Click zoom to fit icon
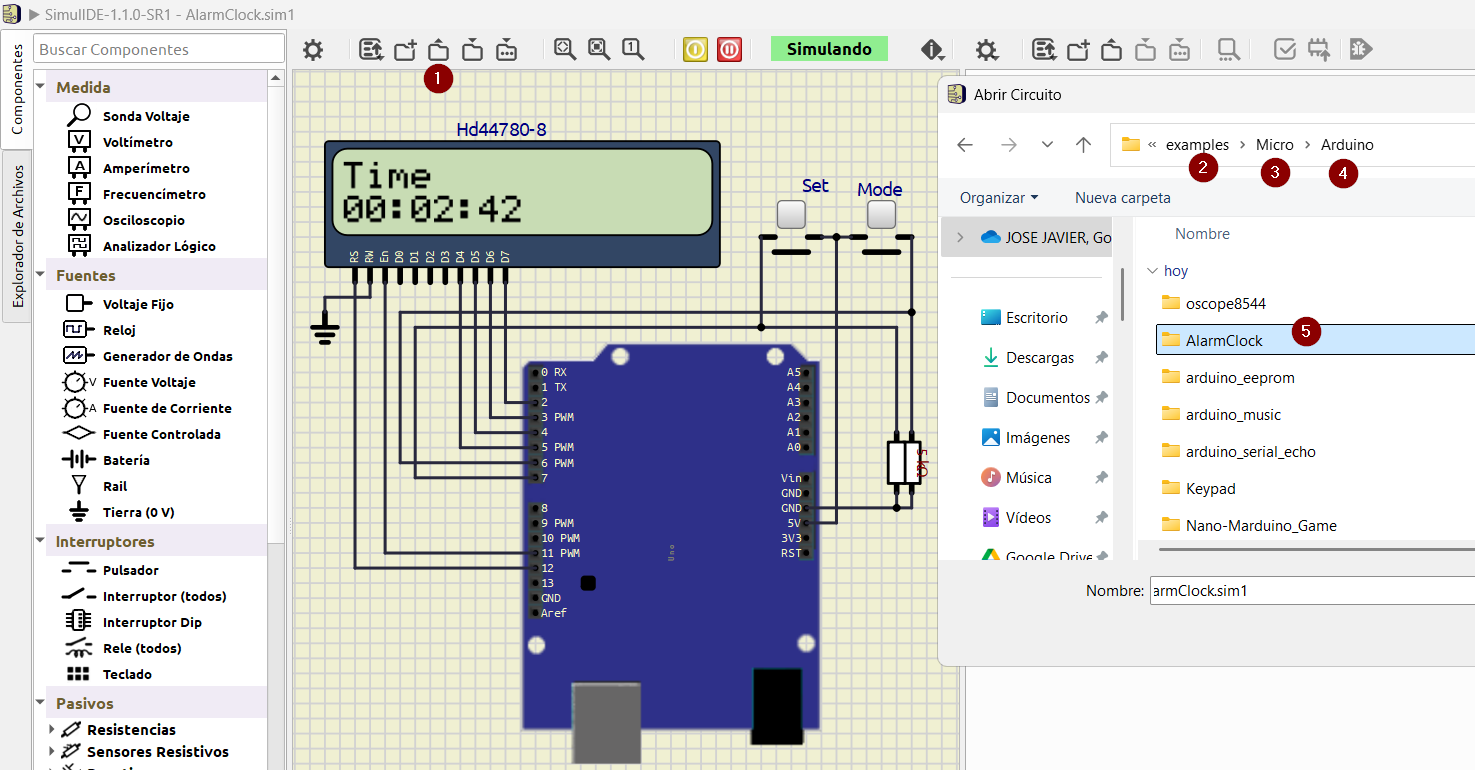This screenshot has height=770, width=1475. coord(565,49)
